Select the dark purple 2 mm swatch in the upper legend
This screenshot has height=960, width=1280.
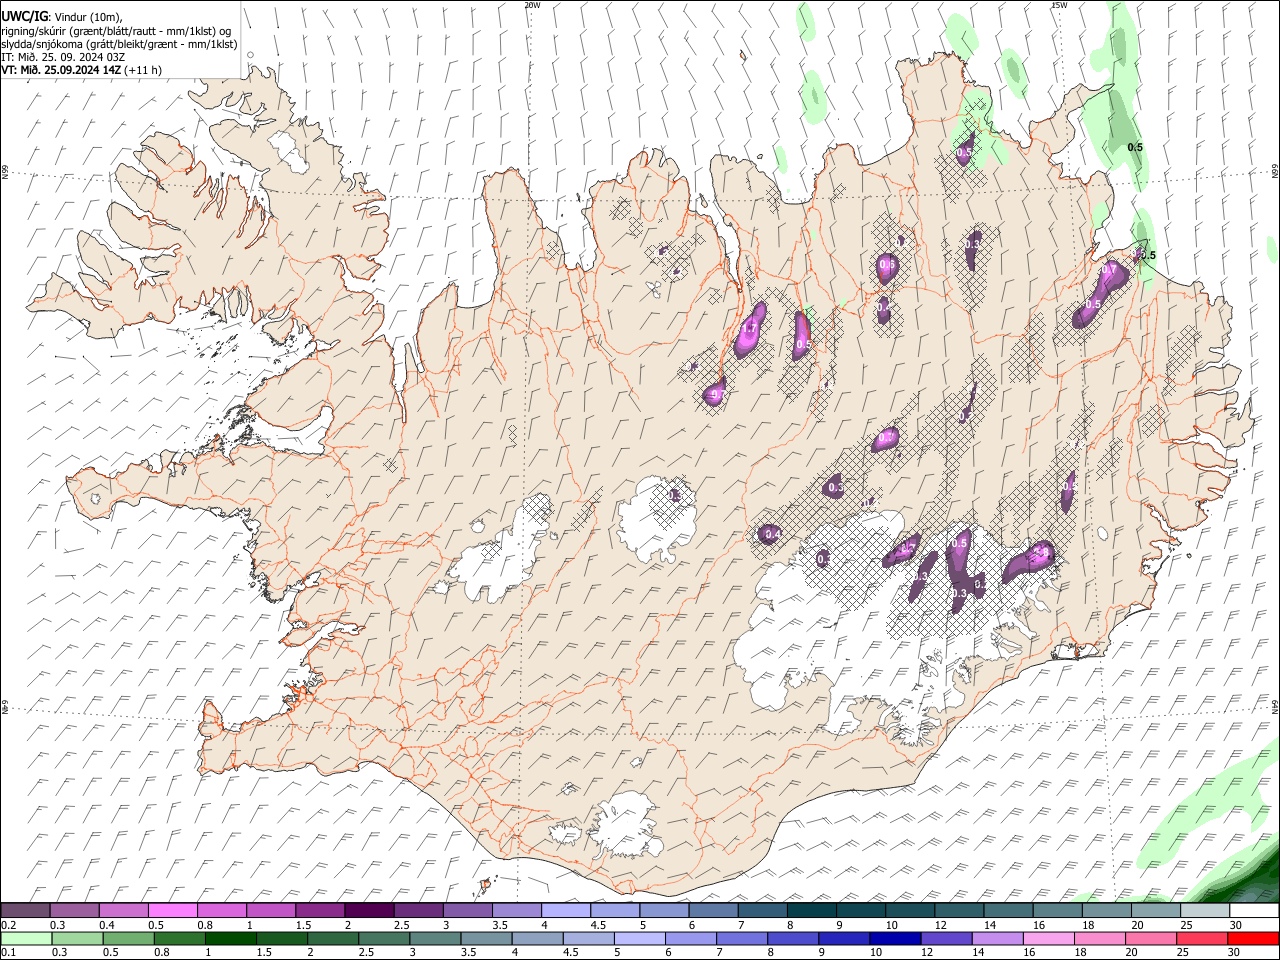click(x=369, y=910)
